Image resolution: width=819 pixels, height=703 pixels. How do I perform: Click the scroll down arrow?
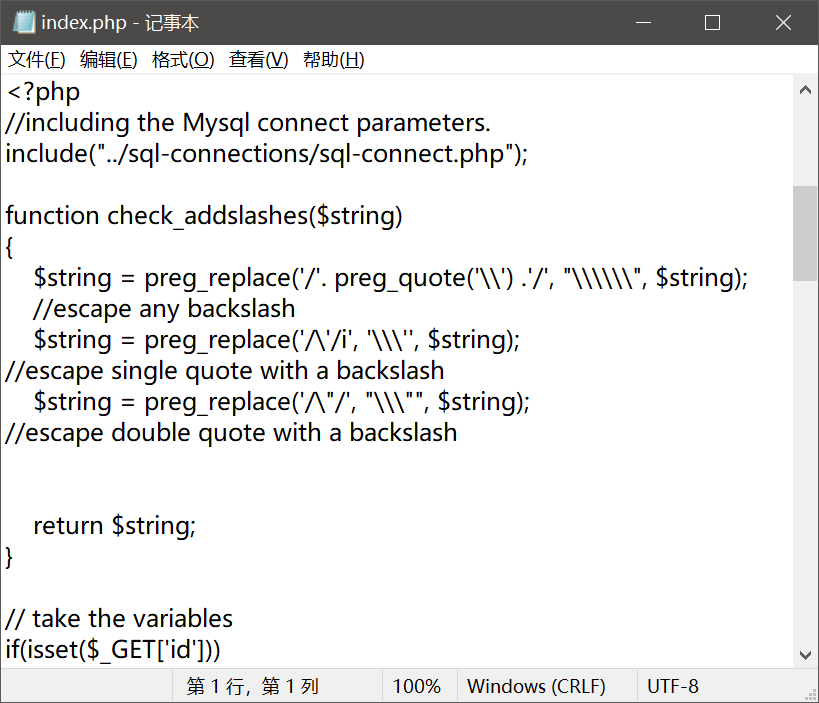[806, 655]
